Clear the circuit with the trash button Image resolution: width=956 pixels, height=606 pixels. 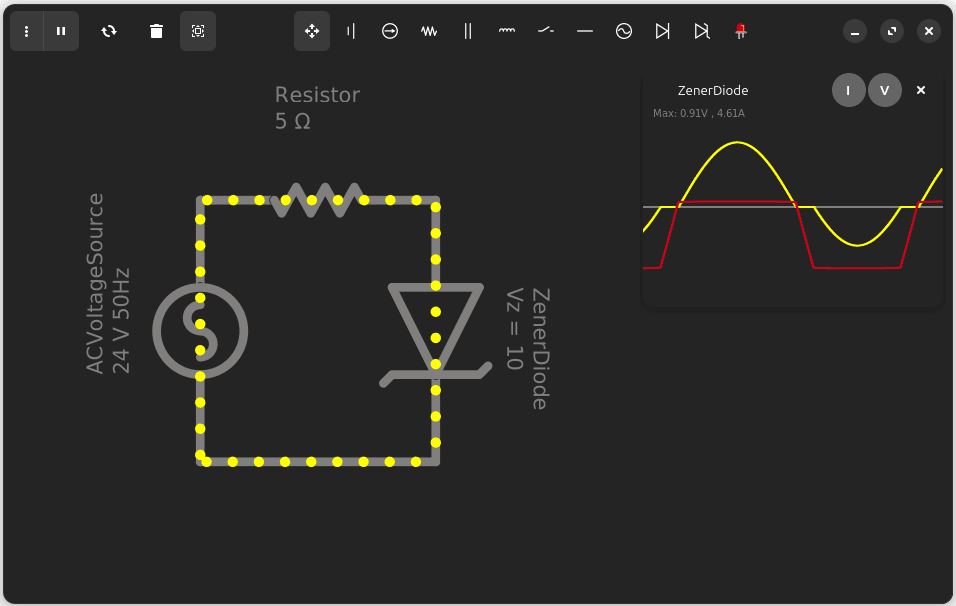(156, 31)
